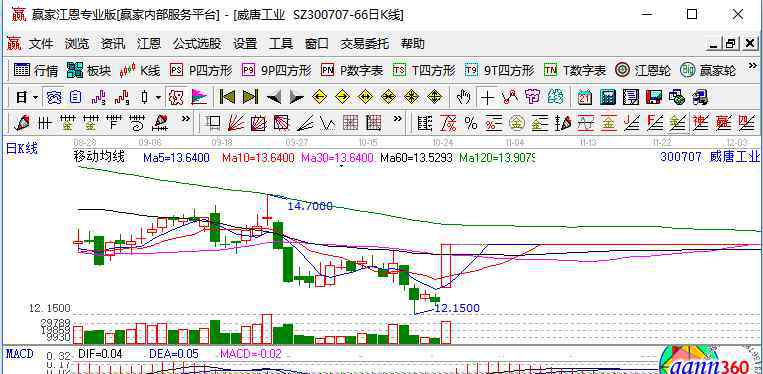Open the 帮助 menu
Image resolution: width=763 pixels, height=374 pixels.
click(413, 44)
